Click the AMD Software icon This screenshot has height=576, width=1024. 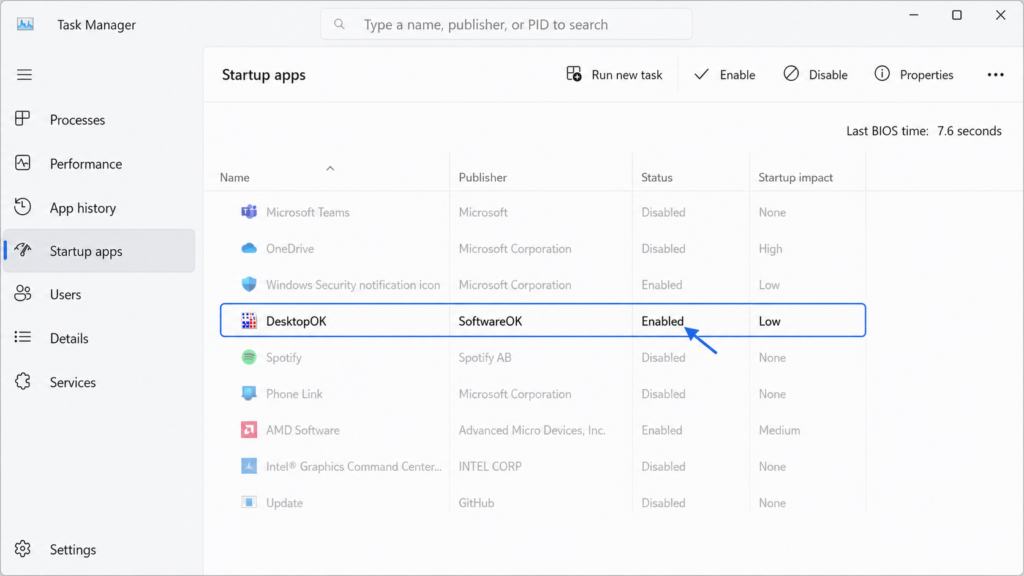pos(249,430)
